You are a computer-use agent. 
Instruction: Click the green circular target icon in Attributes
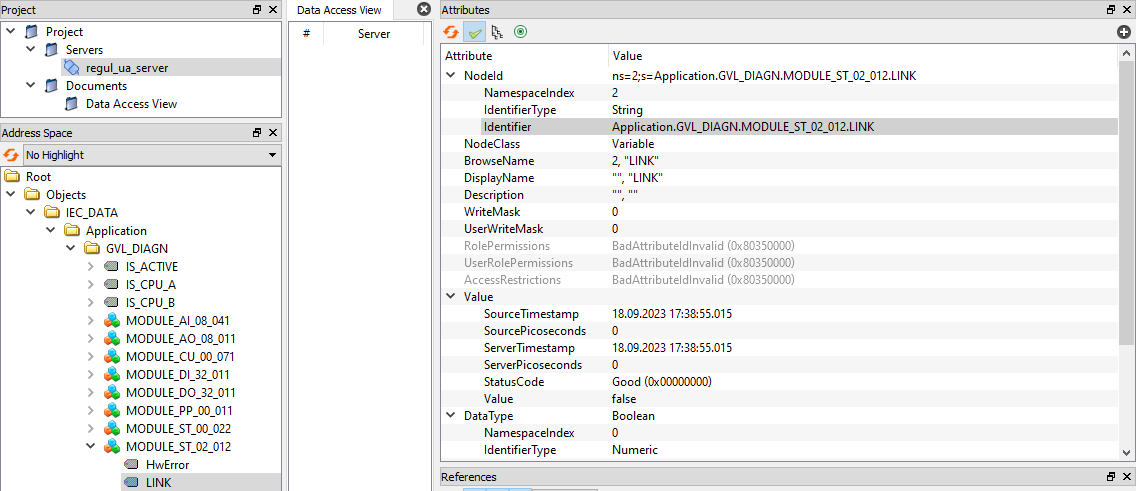520,32
